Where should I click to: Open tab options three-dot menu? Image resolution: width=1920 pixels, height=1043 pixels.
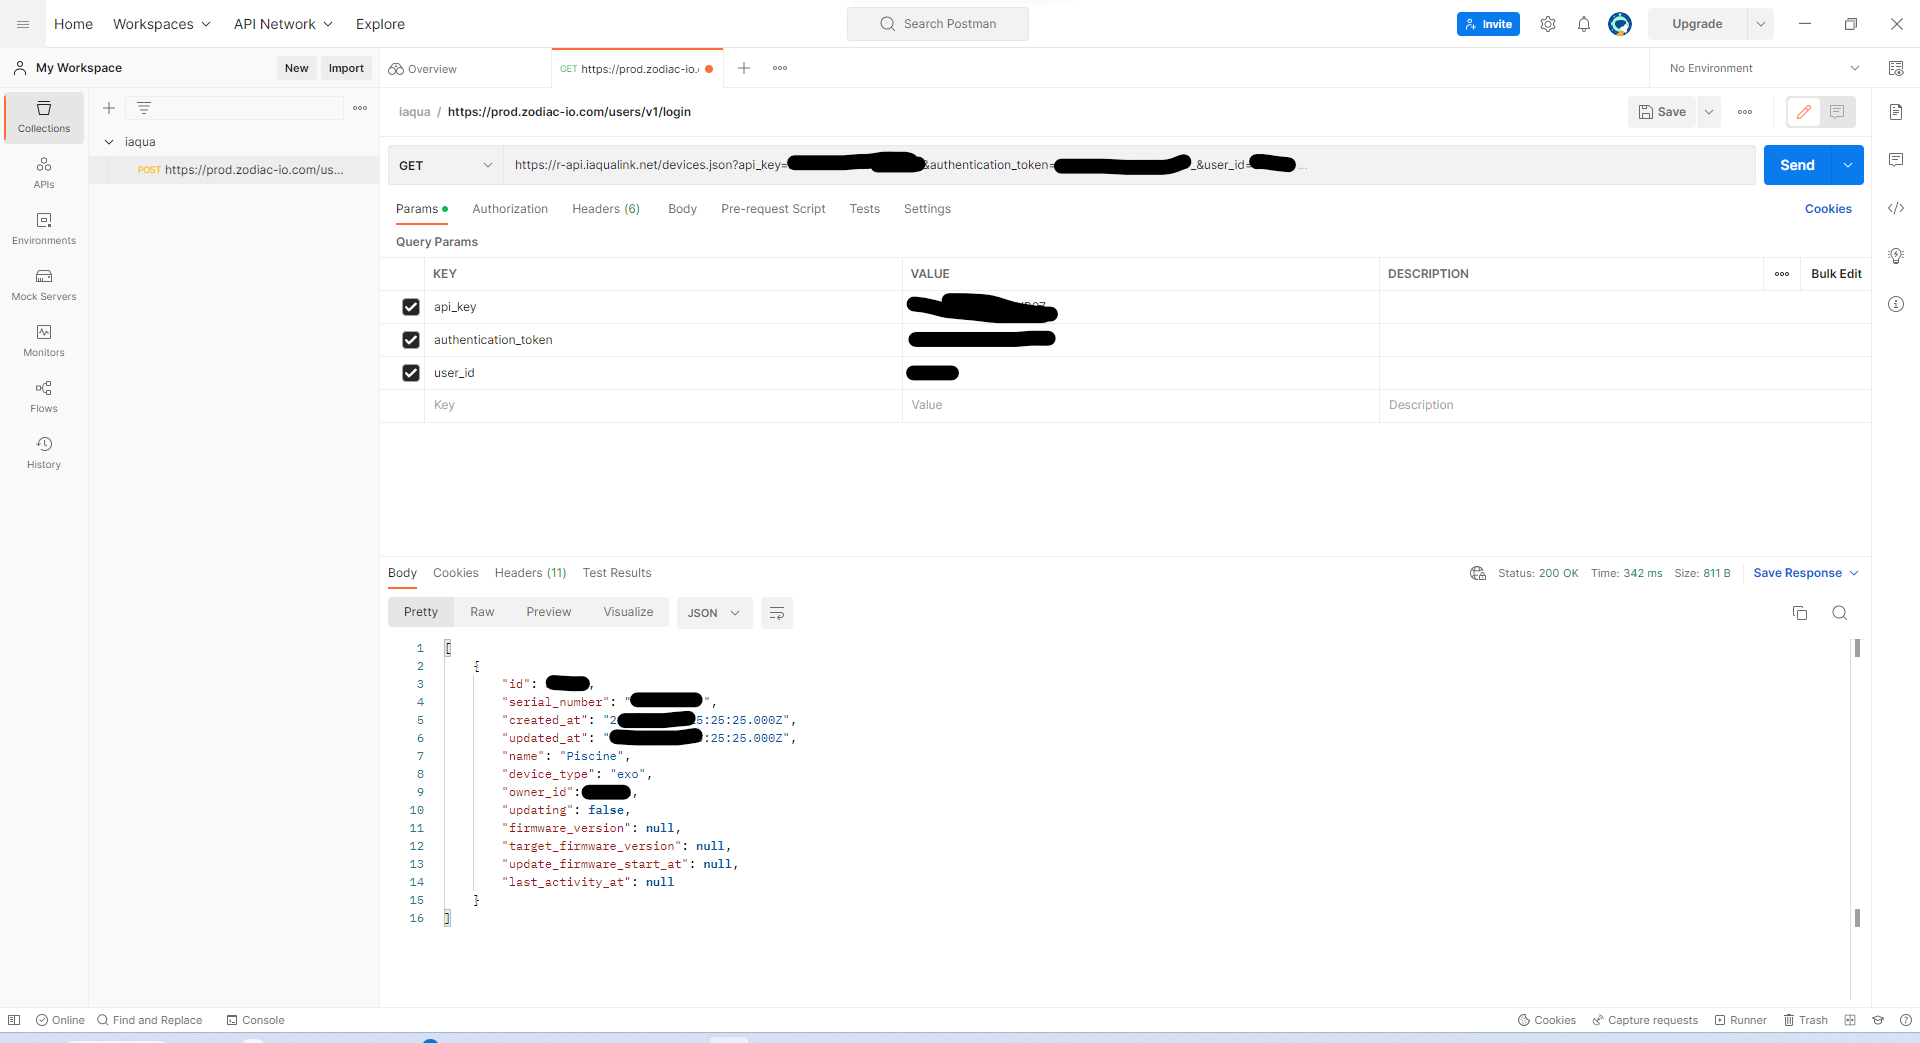pos(780,68)
